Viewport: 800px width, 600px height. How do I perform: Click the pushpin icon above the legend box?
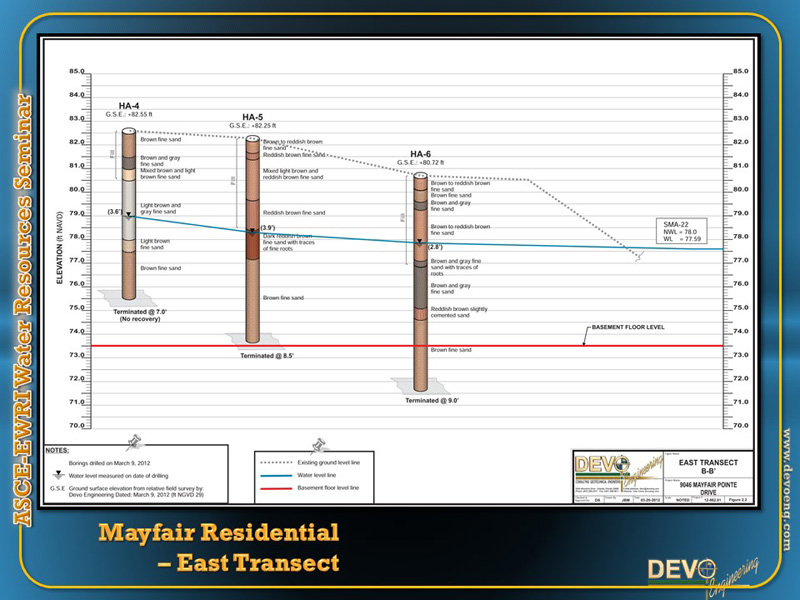pos(320,443)
